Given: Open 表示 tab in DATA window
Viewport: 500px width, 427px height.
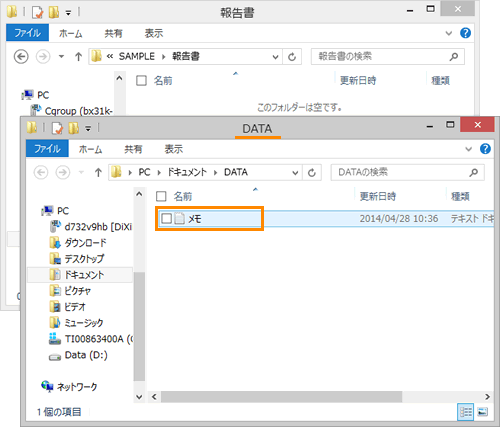Looking at the screenshot, I should coord(174,149).
